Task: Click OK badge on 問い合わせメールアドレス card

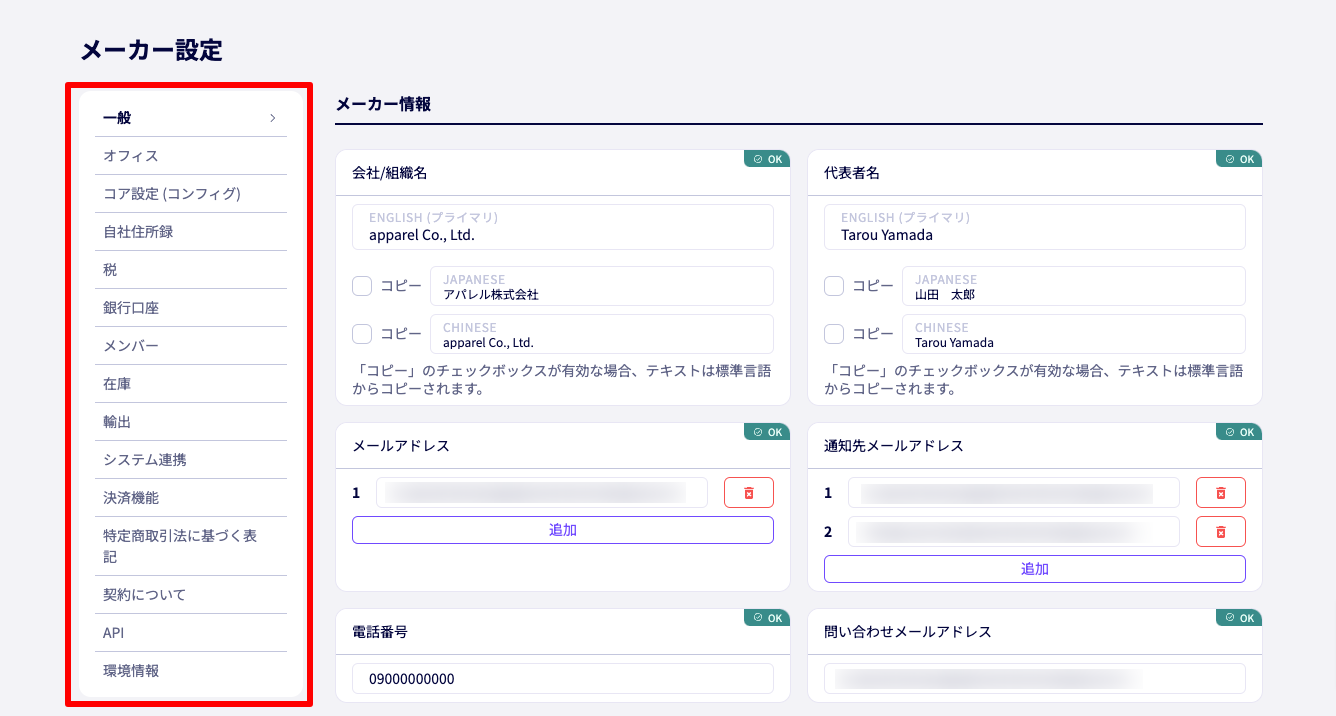Action: pos(1239,618)
